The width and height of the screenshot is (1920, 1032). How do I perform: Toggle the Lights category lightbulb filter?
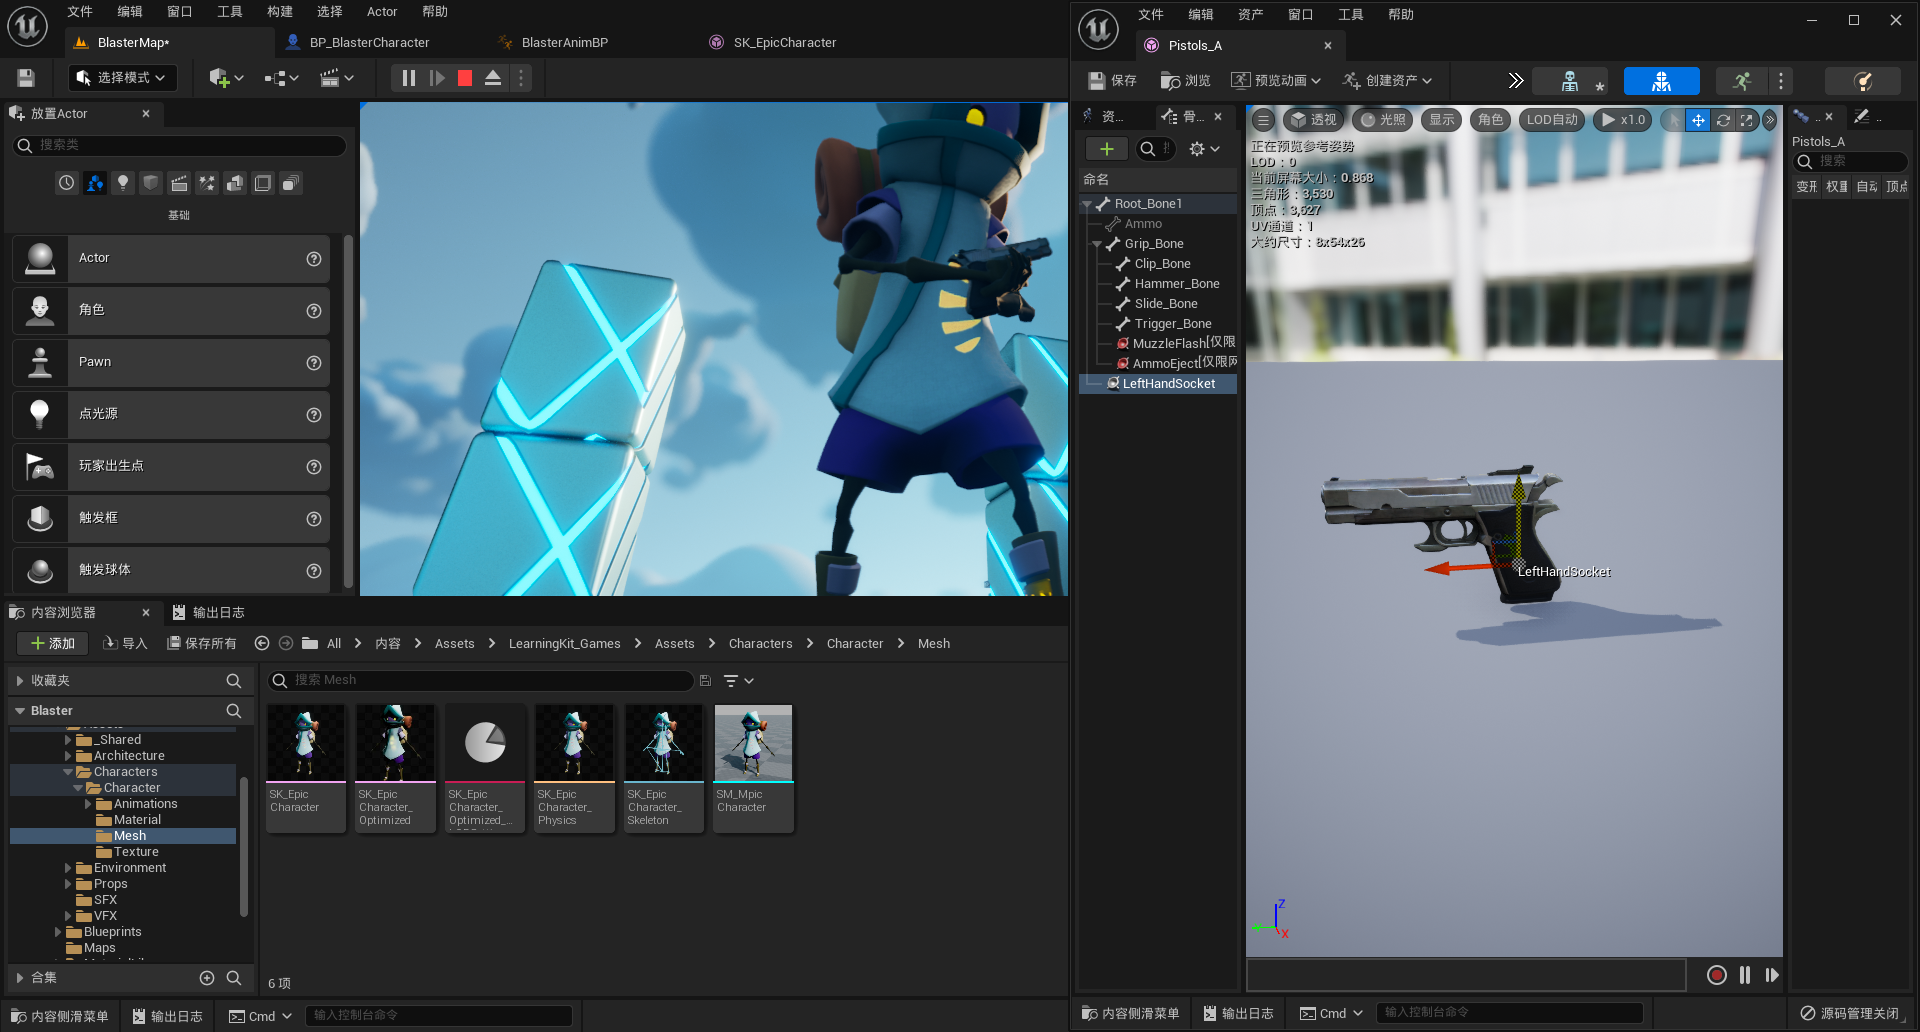point(123,183)
